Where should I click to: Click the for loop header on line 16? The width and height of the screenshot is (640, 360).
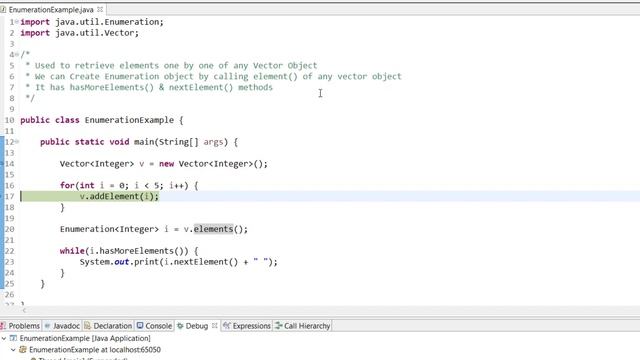129,186
